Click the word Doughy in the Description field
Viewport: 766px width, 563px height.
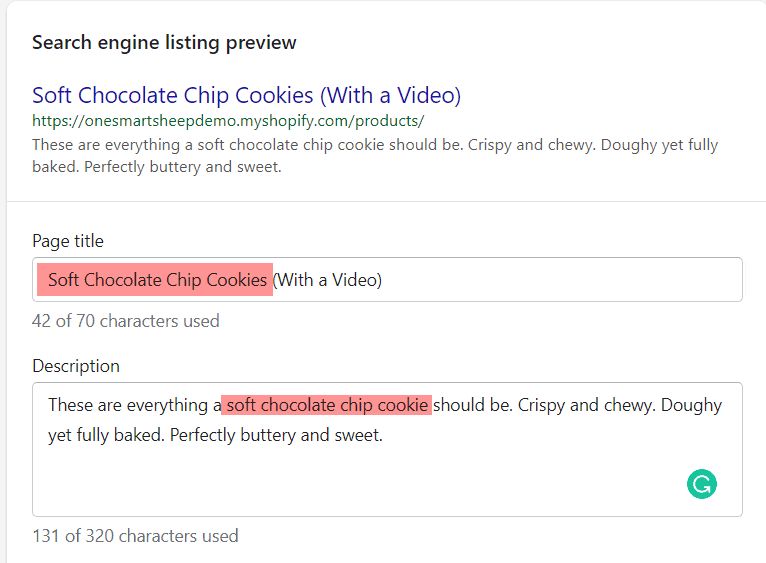pos(691,405)
